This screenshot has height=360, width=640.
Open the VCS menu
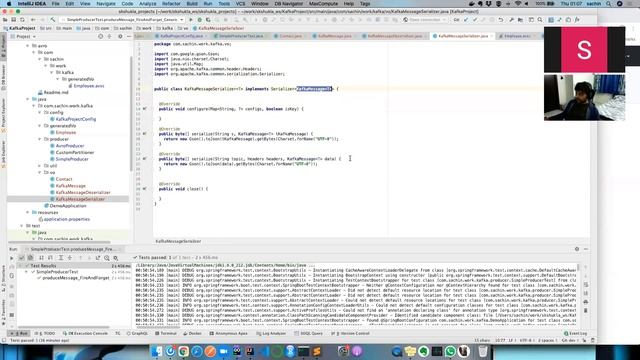(240, 4)
